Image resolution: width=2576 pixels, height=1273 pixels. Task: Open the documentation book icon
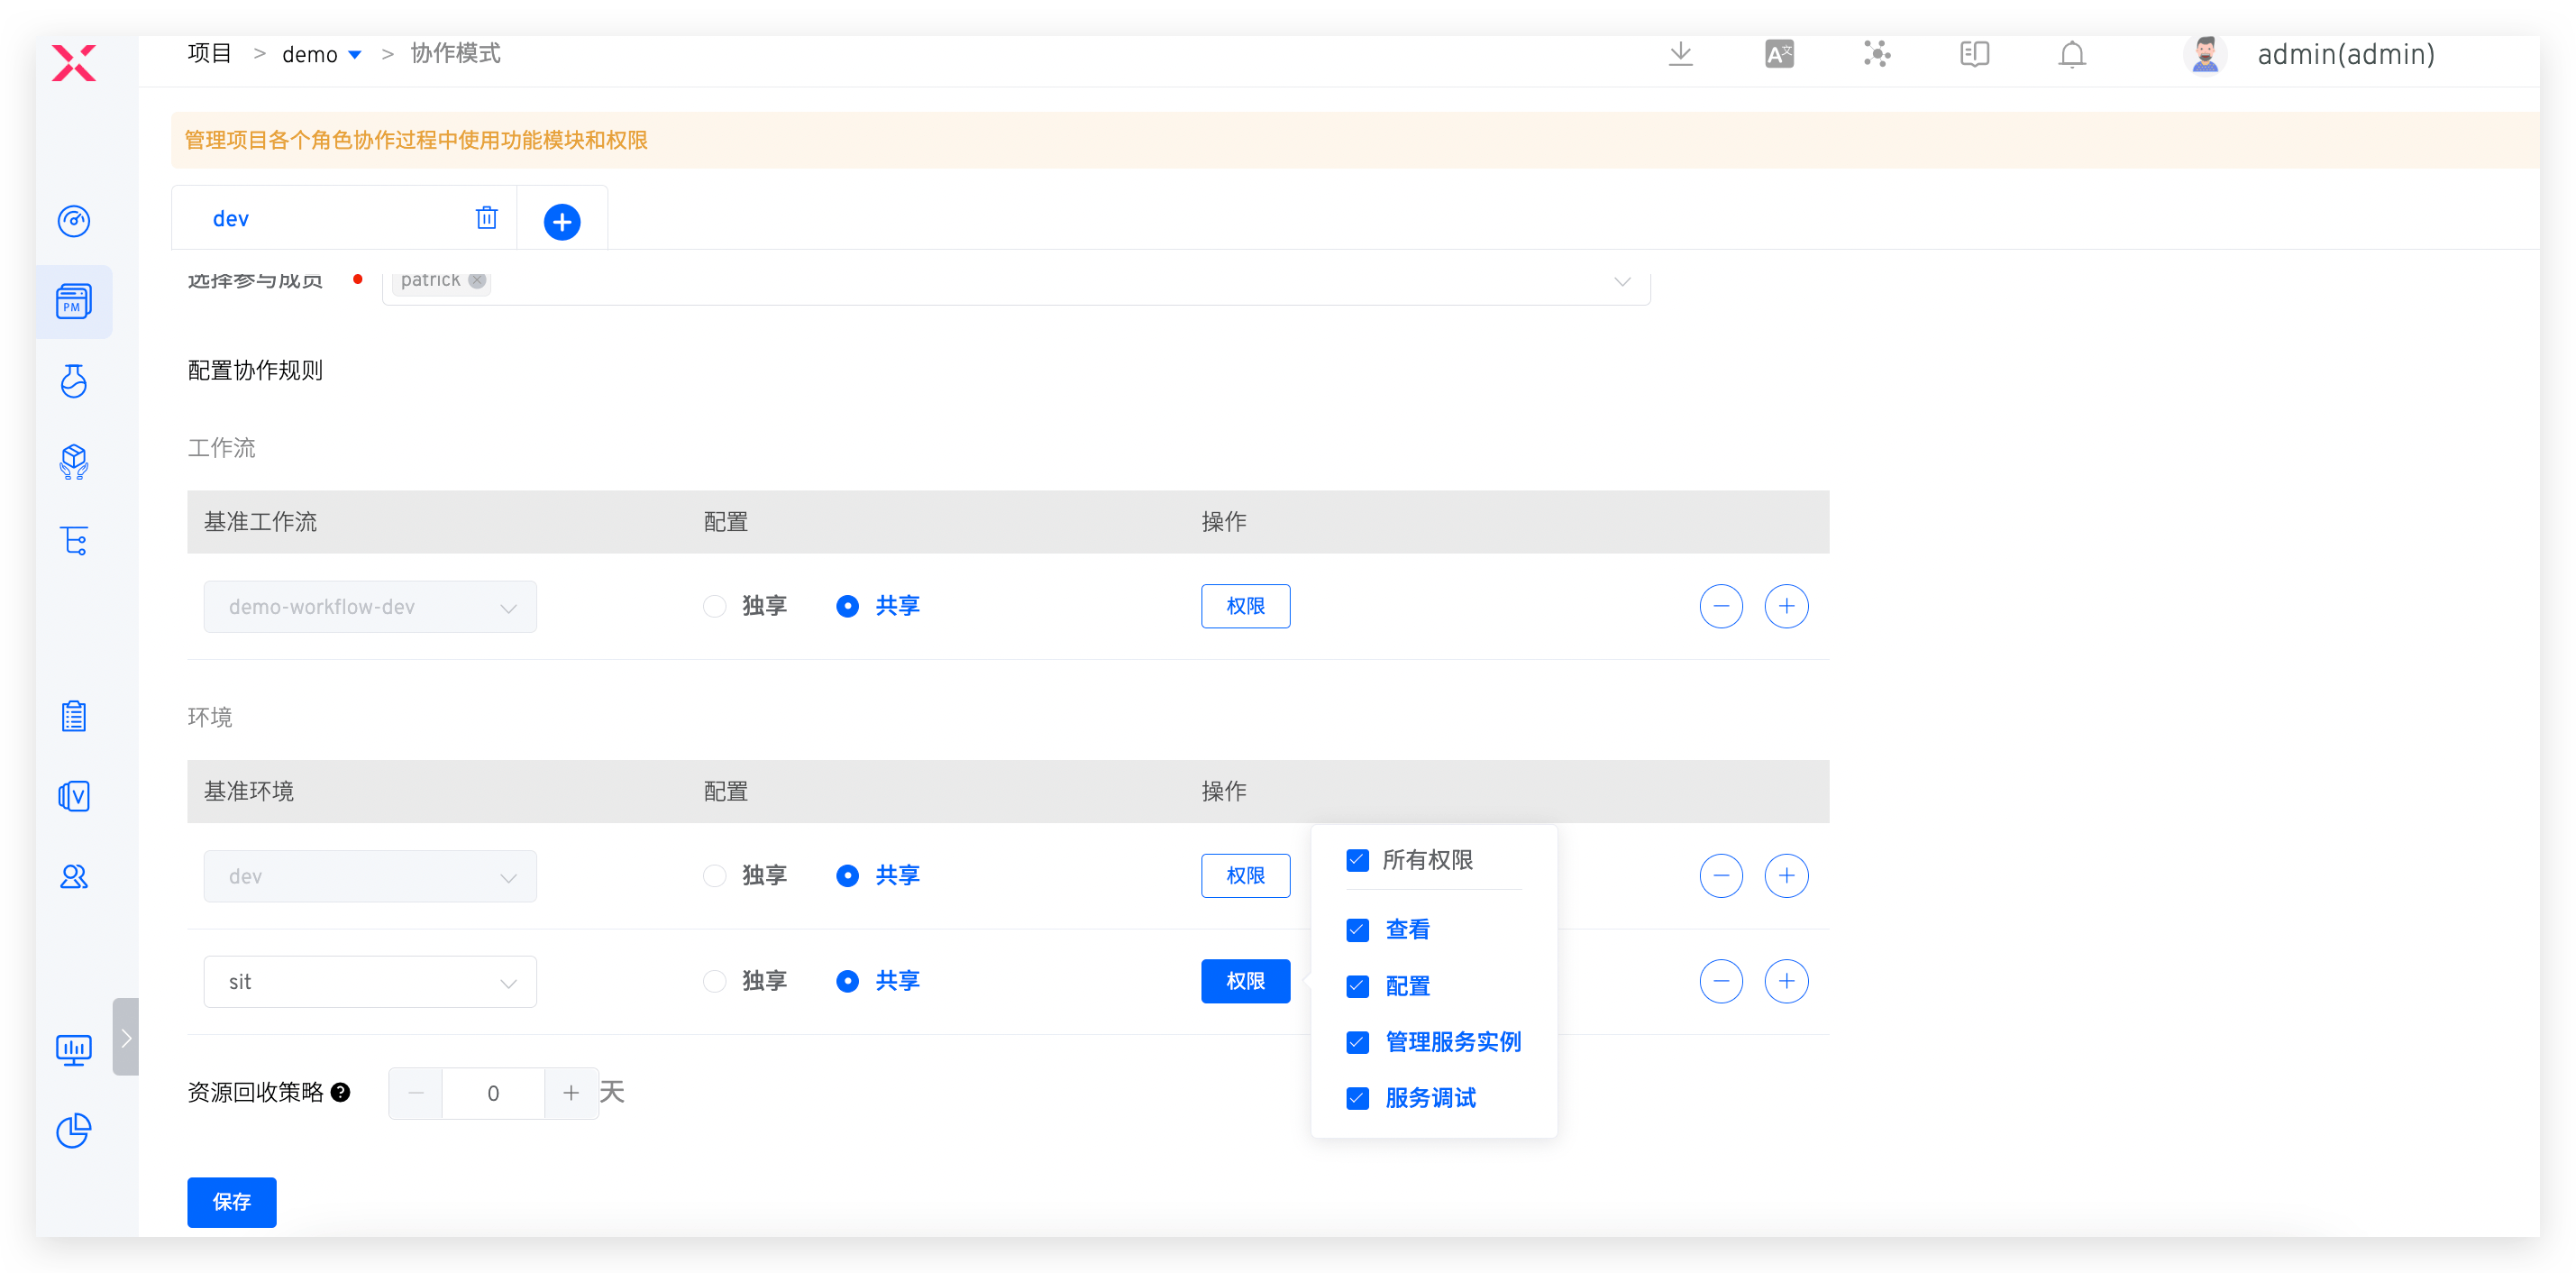tap(1974, 54)
